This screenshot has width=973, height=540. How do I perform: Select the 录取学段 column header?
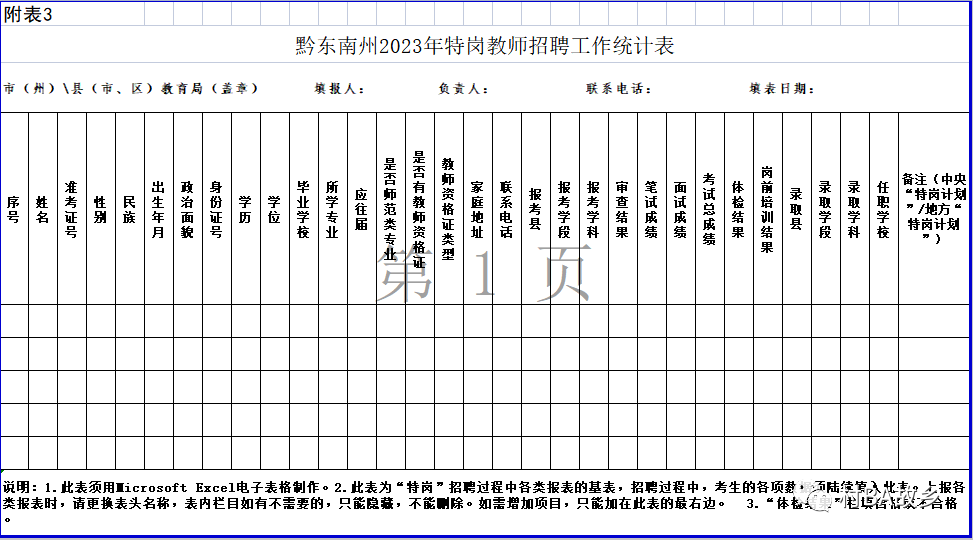click(826, 209)
